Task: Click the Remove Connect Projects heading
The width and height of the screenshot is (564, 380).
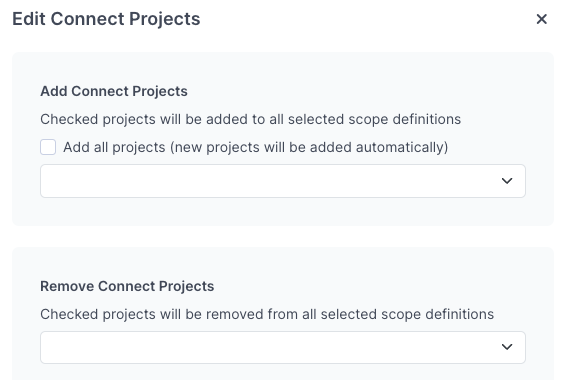Action: pos(127,286)
